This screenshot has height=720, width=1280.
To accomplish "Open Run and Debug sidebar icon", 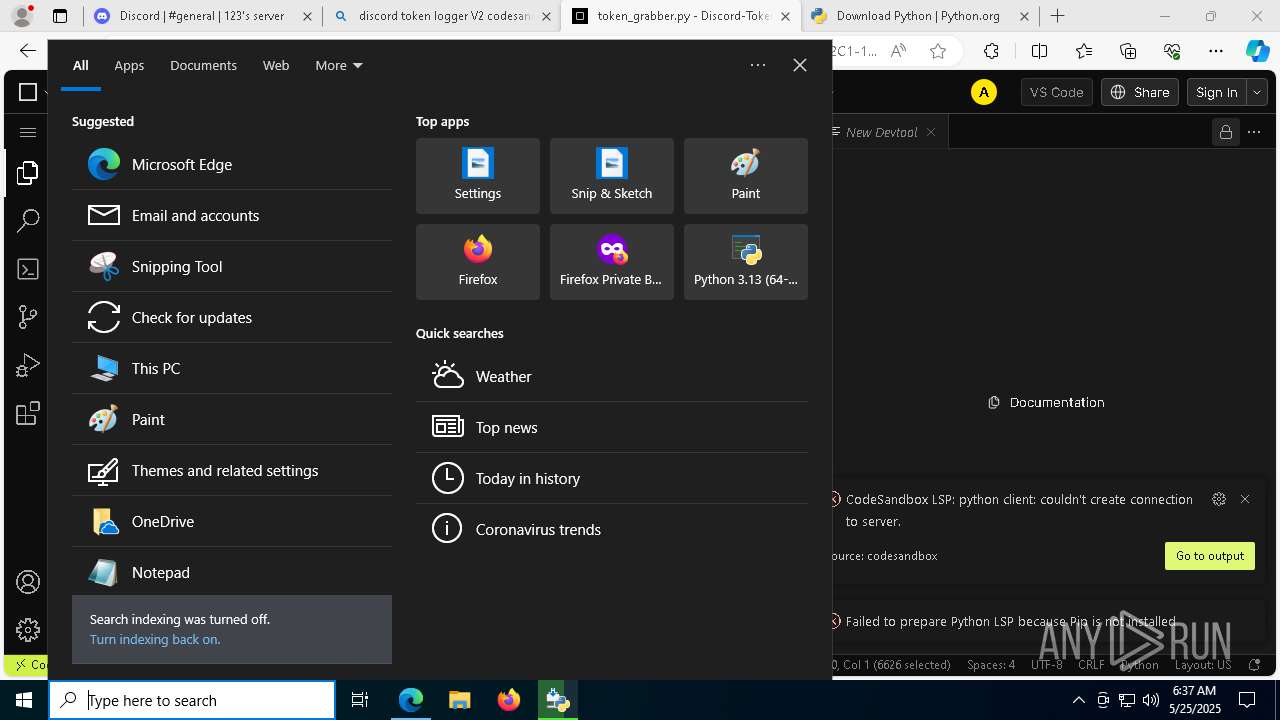I will pos(28,365).
